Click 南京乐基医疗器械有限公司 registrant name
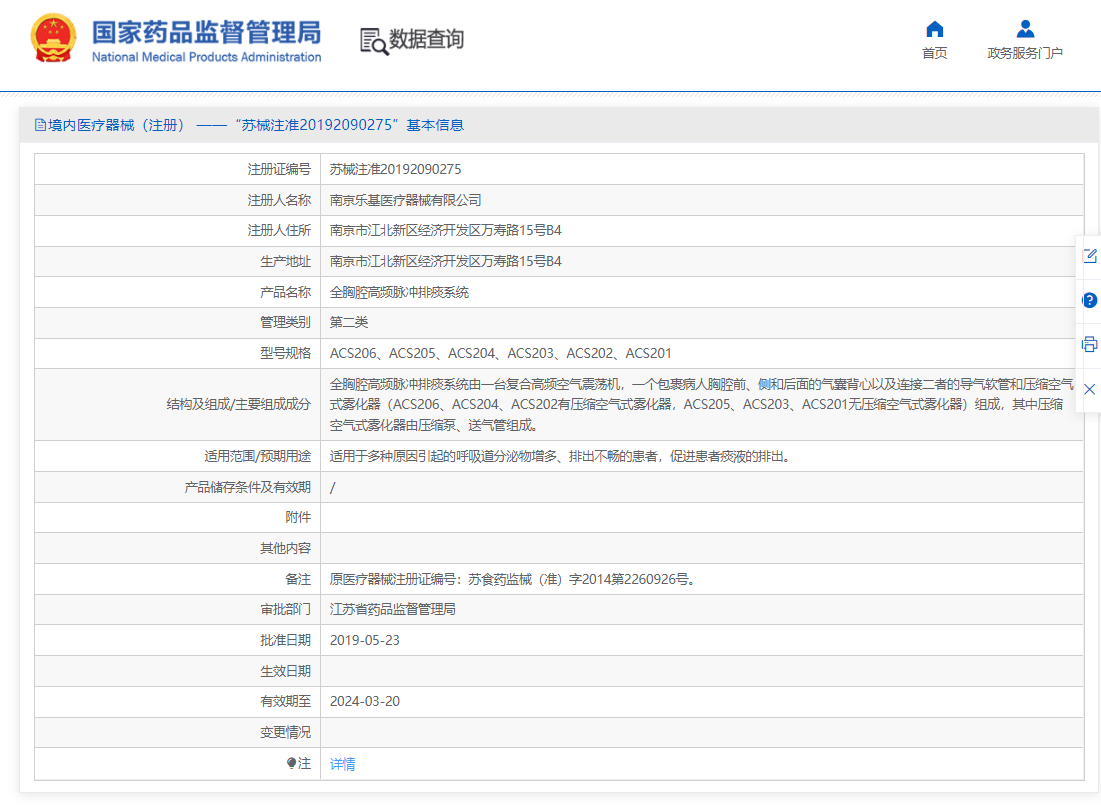Viewport: 1101px width, 809px height. click(405, 200)
